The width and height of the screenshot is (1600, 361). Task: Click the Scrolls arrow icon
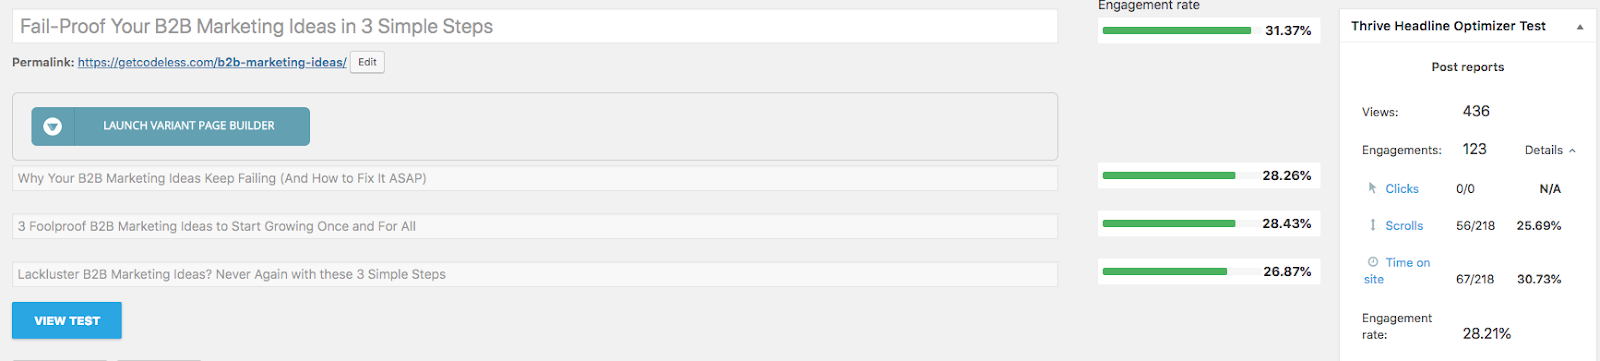1372,225
